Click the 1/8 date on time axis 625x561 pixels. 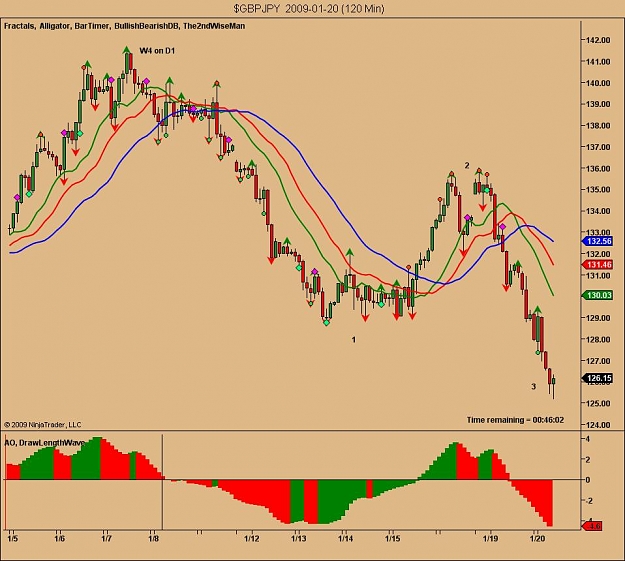point(153,539)
